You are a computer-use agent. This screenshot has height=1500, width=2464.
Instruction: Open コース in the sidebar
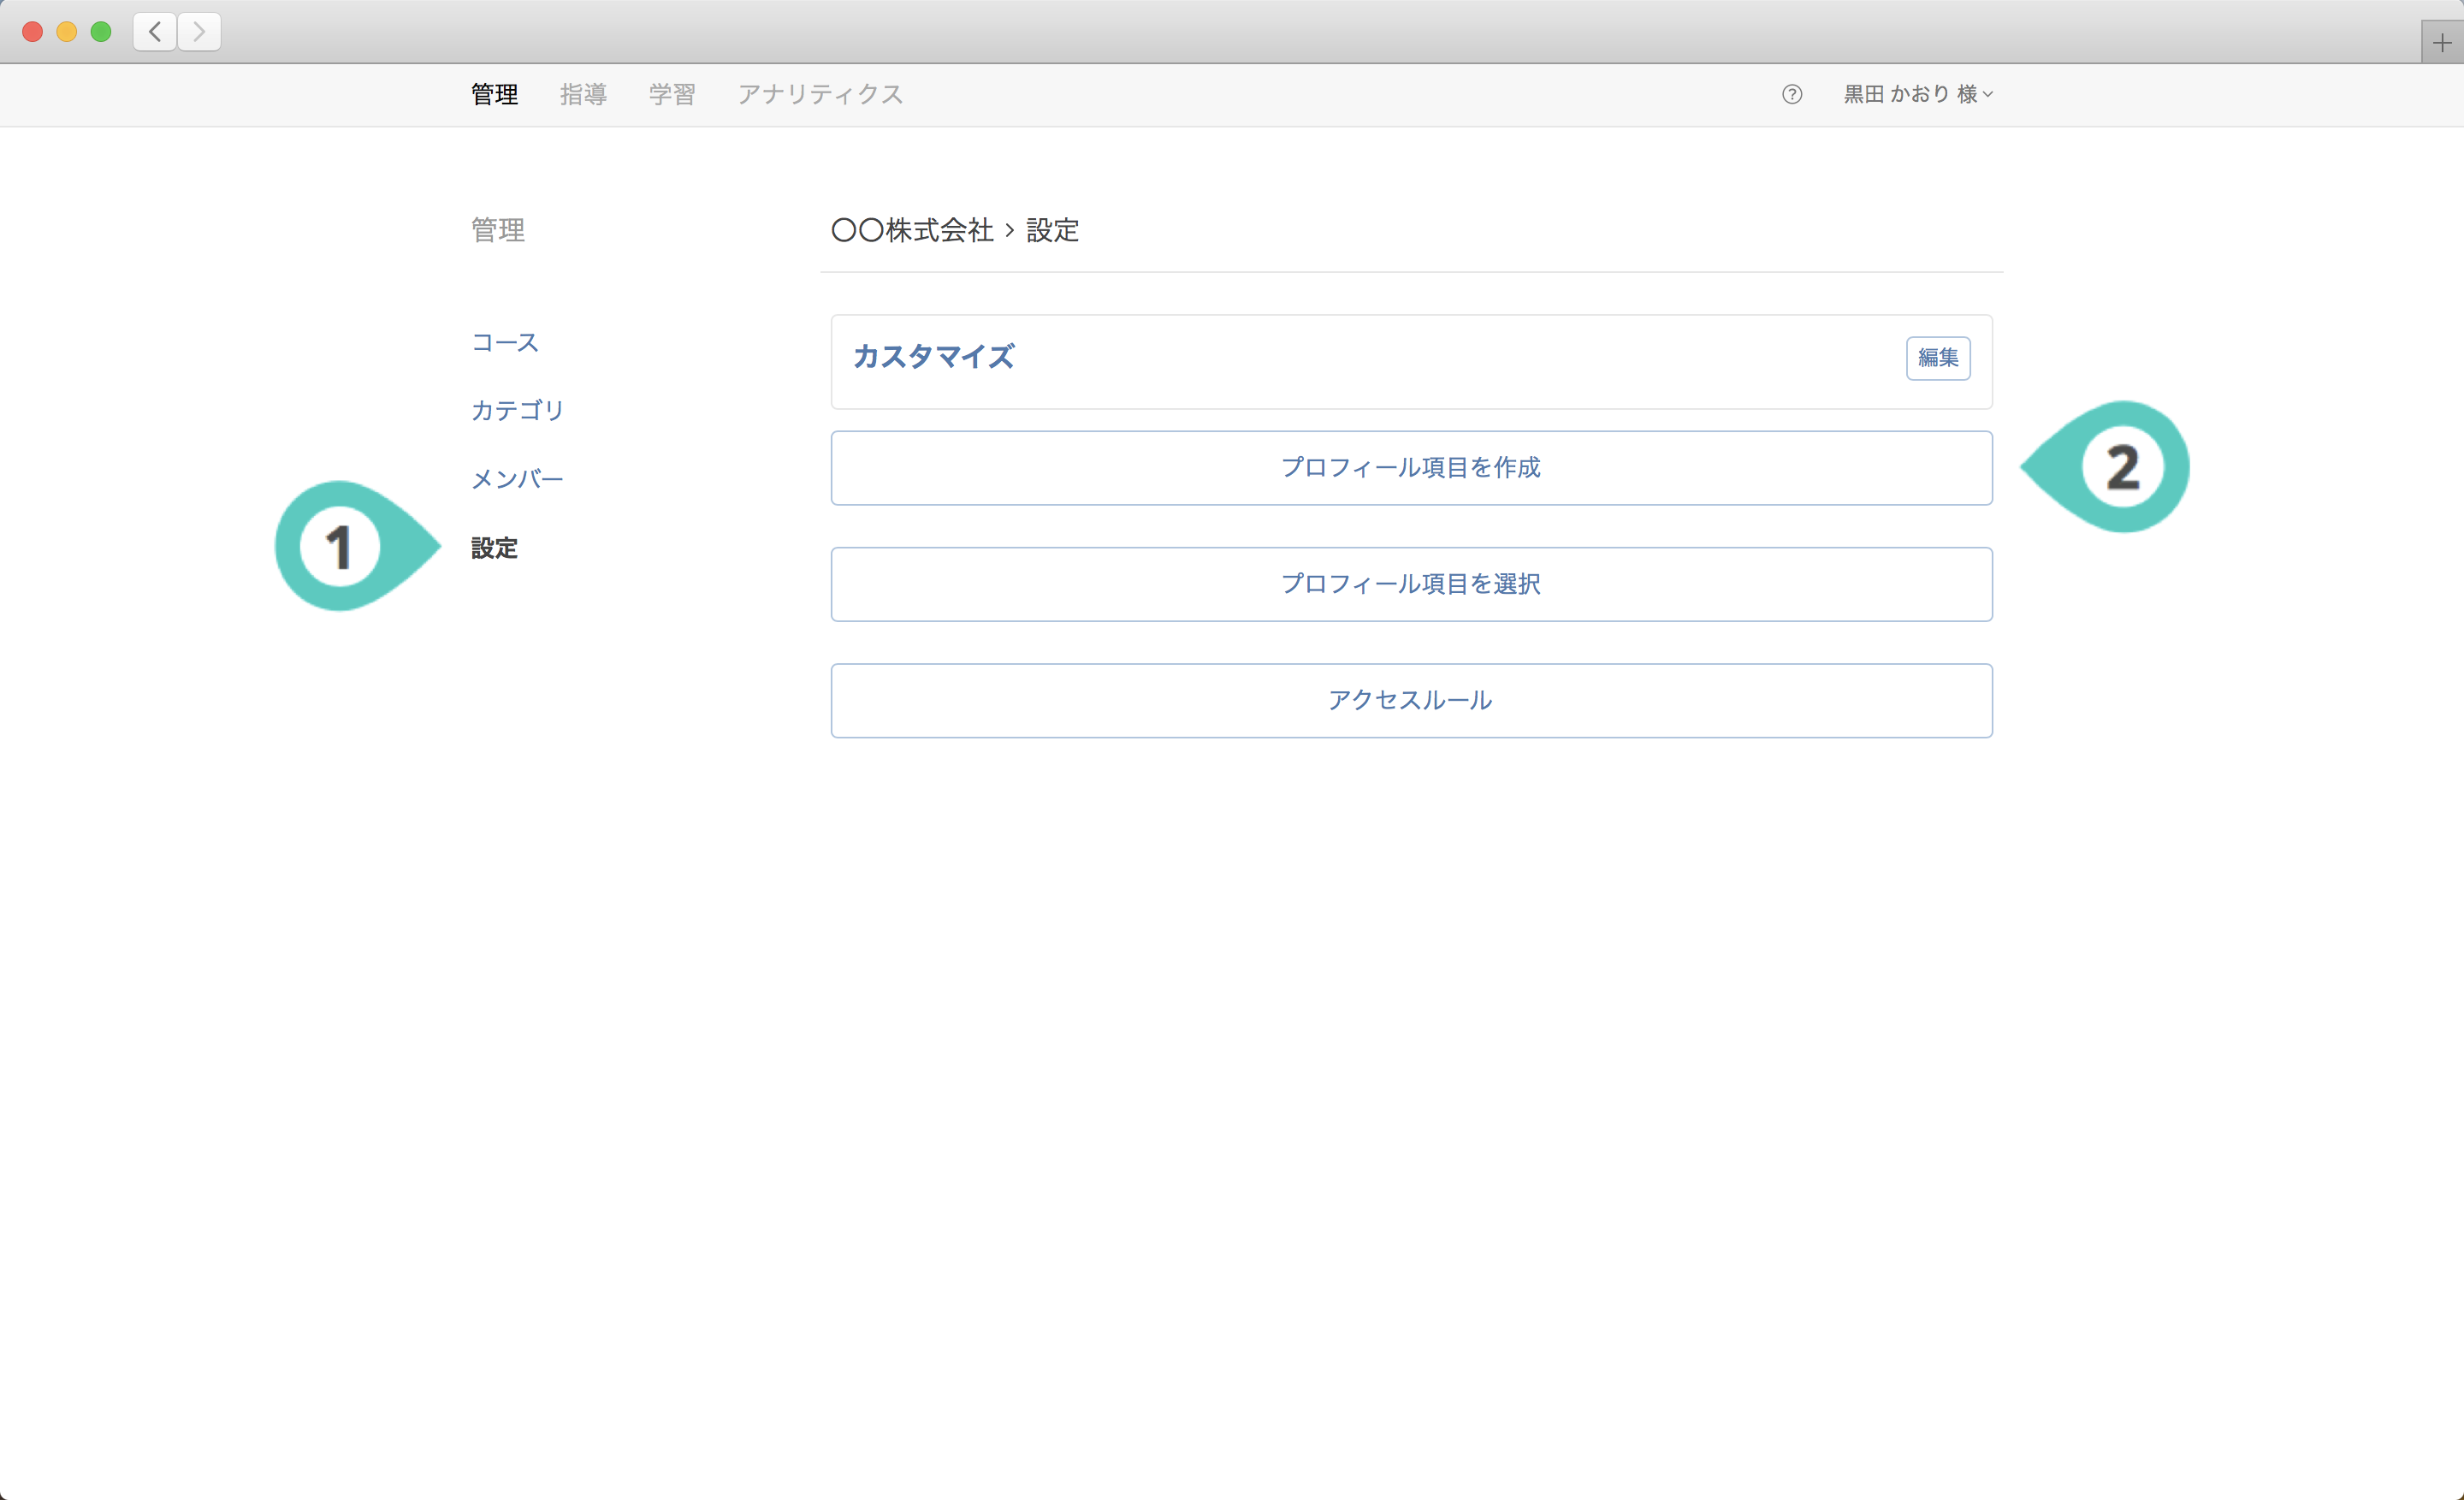pos(505,343)
